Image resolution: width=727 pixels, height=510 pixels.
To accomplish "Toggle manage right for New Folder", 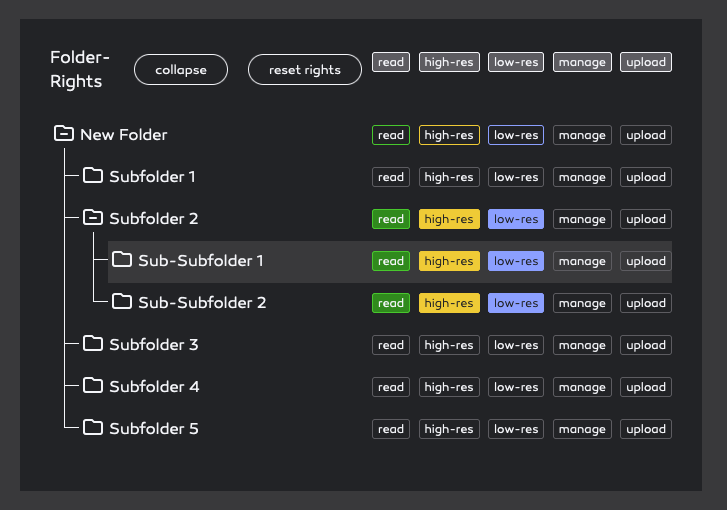I will pos(582,135).
